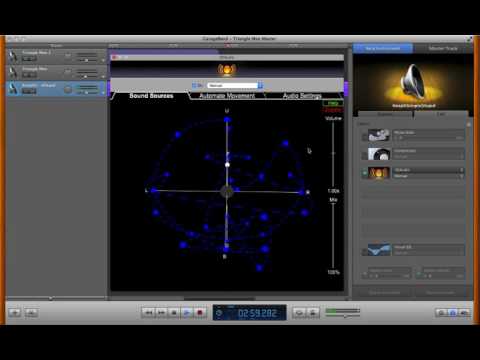The image size is (480, 360).
Task: Adjust the third track's volume slider
Action: point(87,92)
